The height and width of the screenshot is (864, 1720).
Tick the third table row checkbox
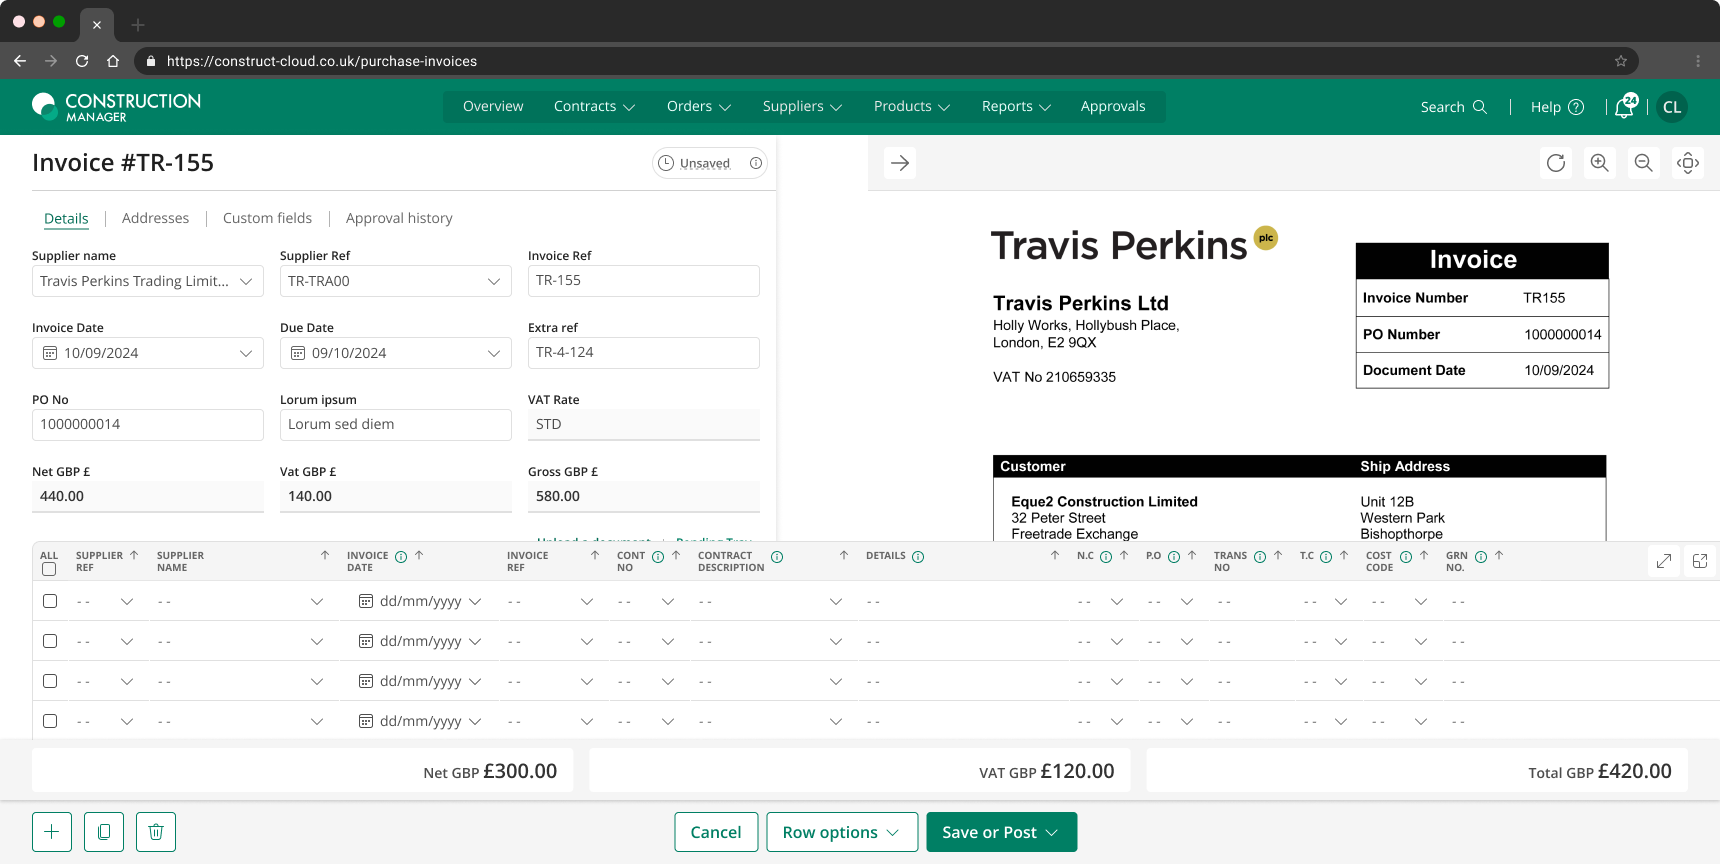coord(50,681)
